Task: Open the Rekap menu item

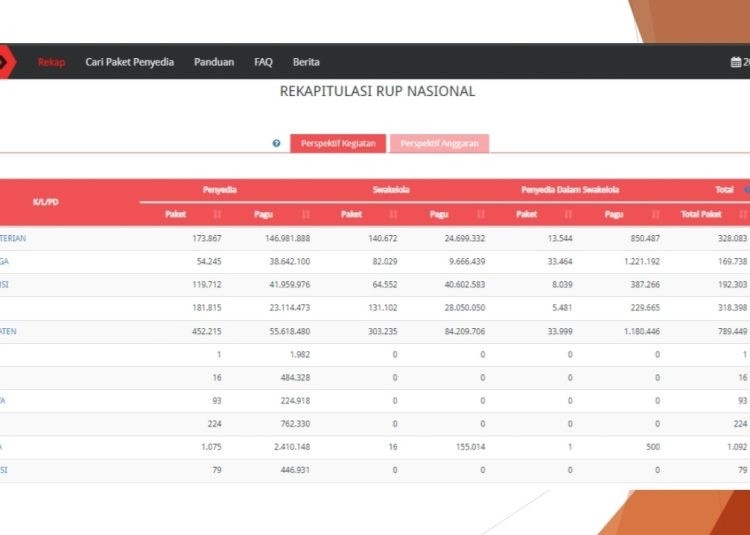Action: coord(51,62)
